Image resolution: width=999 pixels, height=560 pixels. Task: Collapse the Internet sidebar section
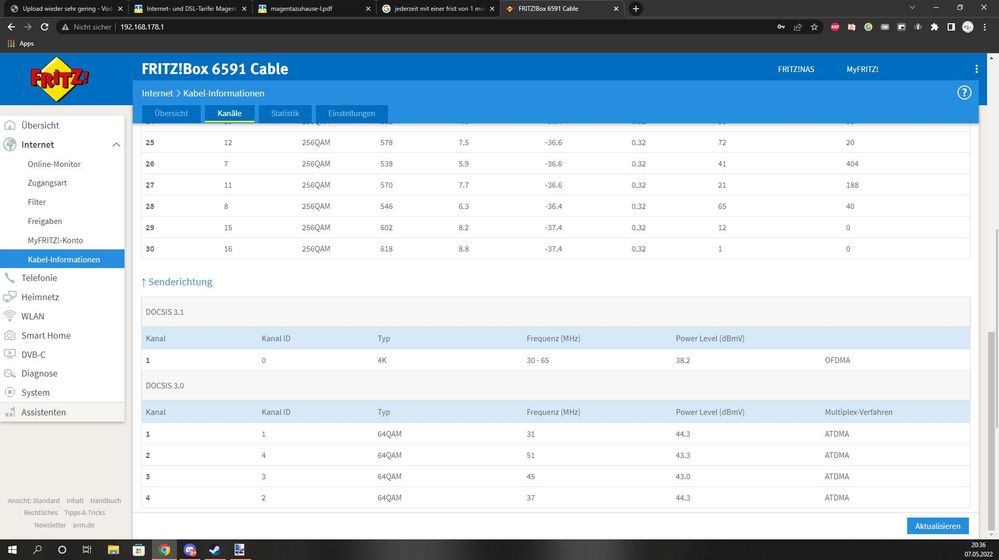pos(116,145)
